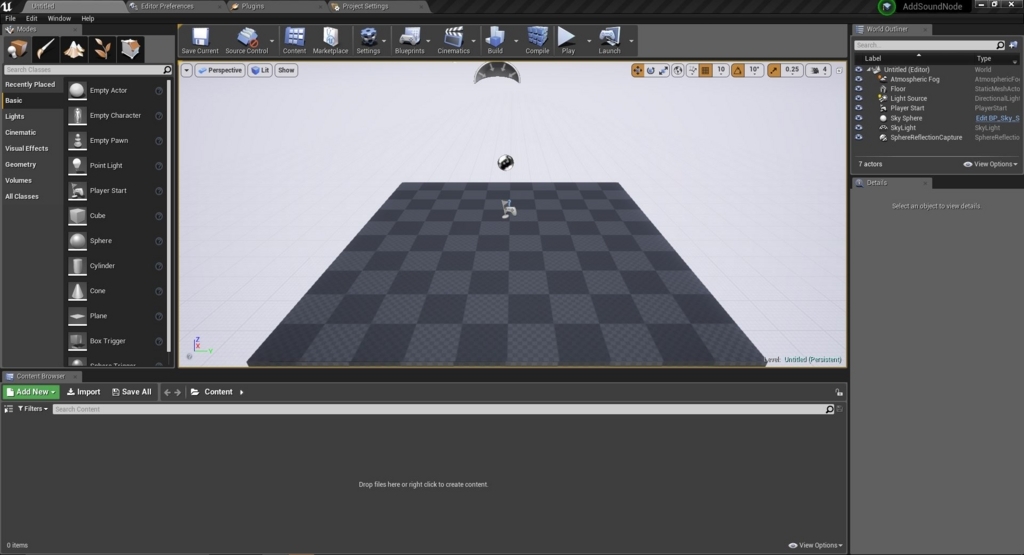
Task: Open Content Browser Filters dropdown
Action: pyautogui.click(x=33, y=409)
